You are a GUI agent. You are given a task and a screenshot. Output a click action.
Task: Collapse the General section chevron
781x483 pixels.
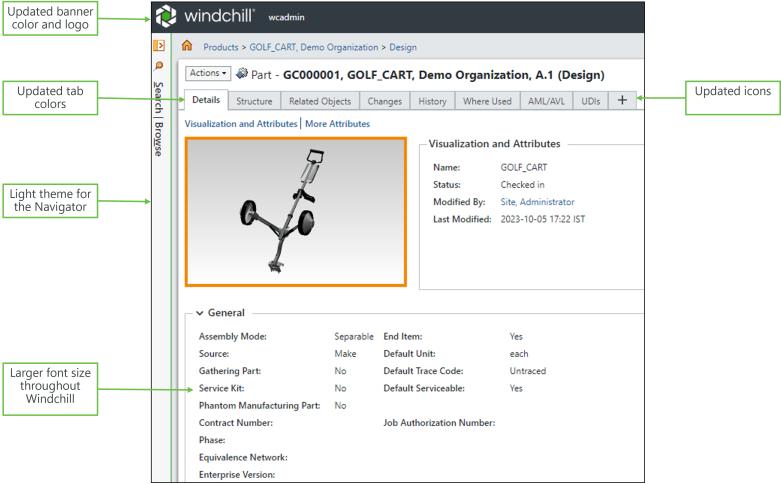(x=200, y=313)
